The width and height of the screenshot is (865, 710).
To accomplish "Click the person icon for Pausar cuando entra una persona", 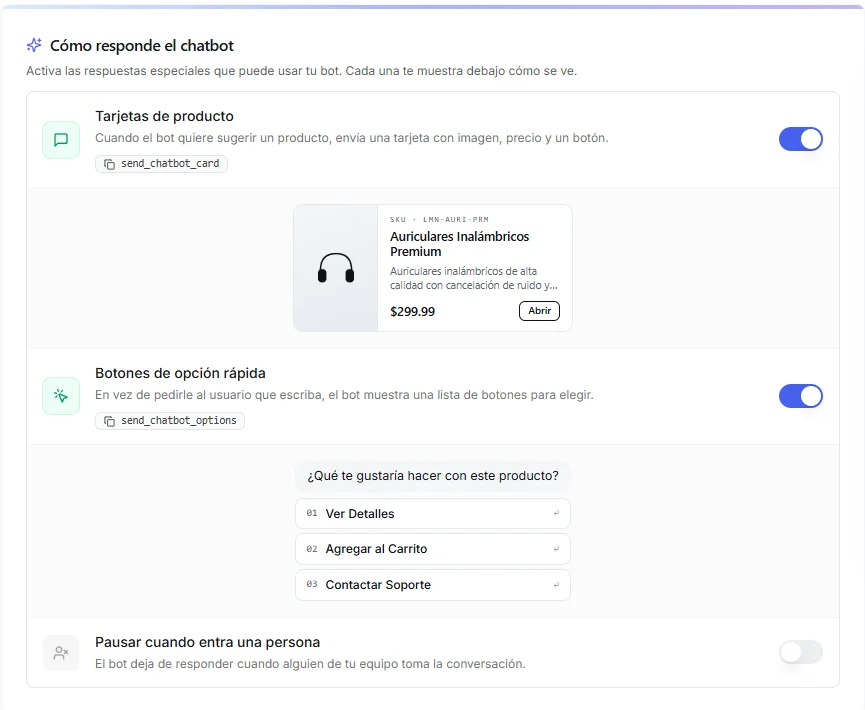I will [x=61, y=653].
